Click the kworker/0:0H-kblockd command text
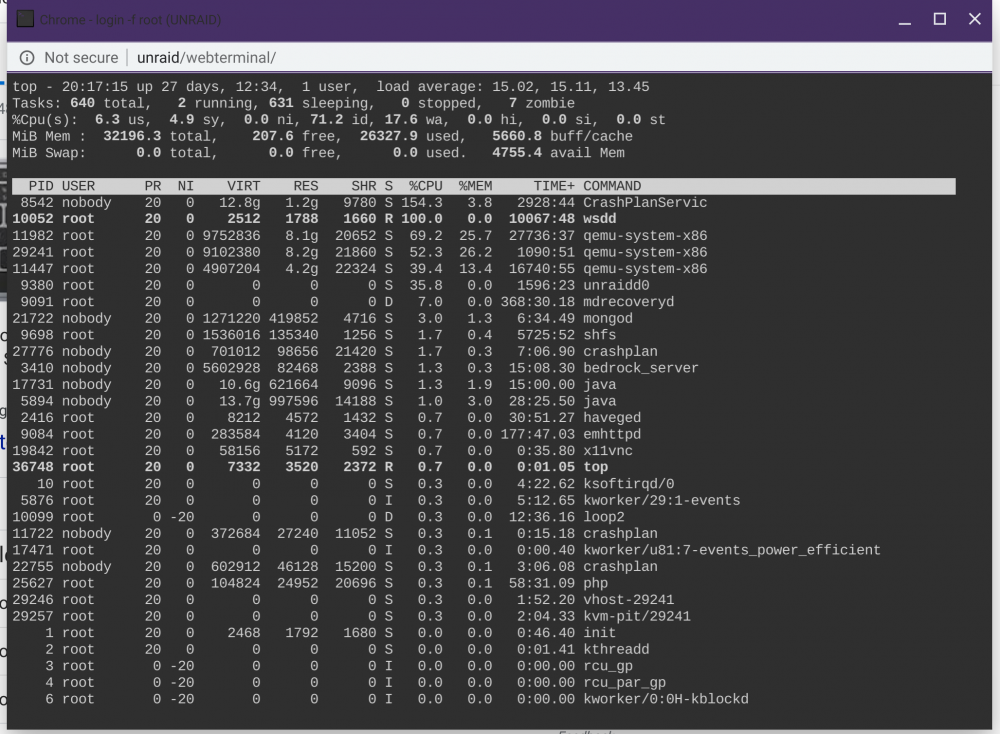Viewport: 1000px width, 734px height. 666,700
